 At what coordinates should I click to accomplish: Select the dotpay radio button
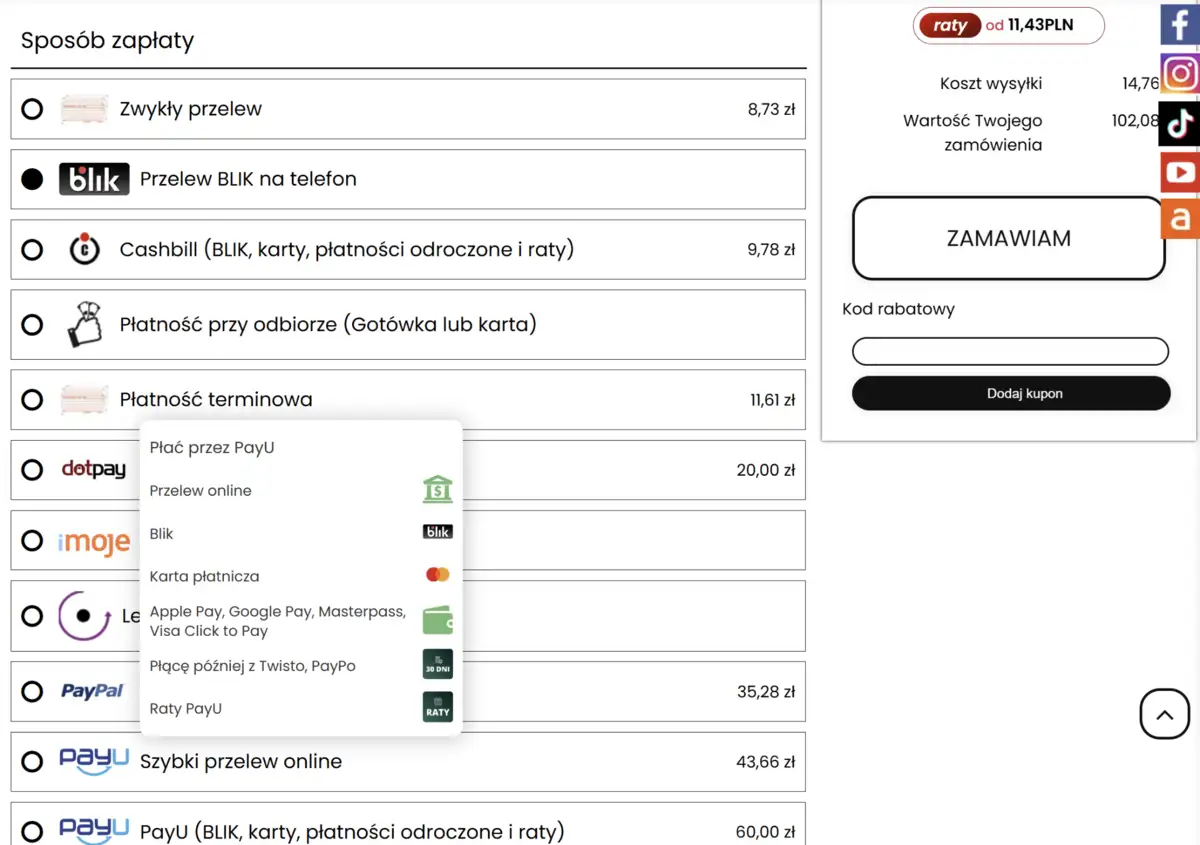(x=32, y=469)
